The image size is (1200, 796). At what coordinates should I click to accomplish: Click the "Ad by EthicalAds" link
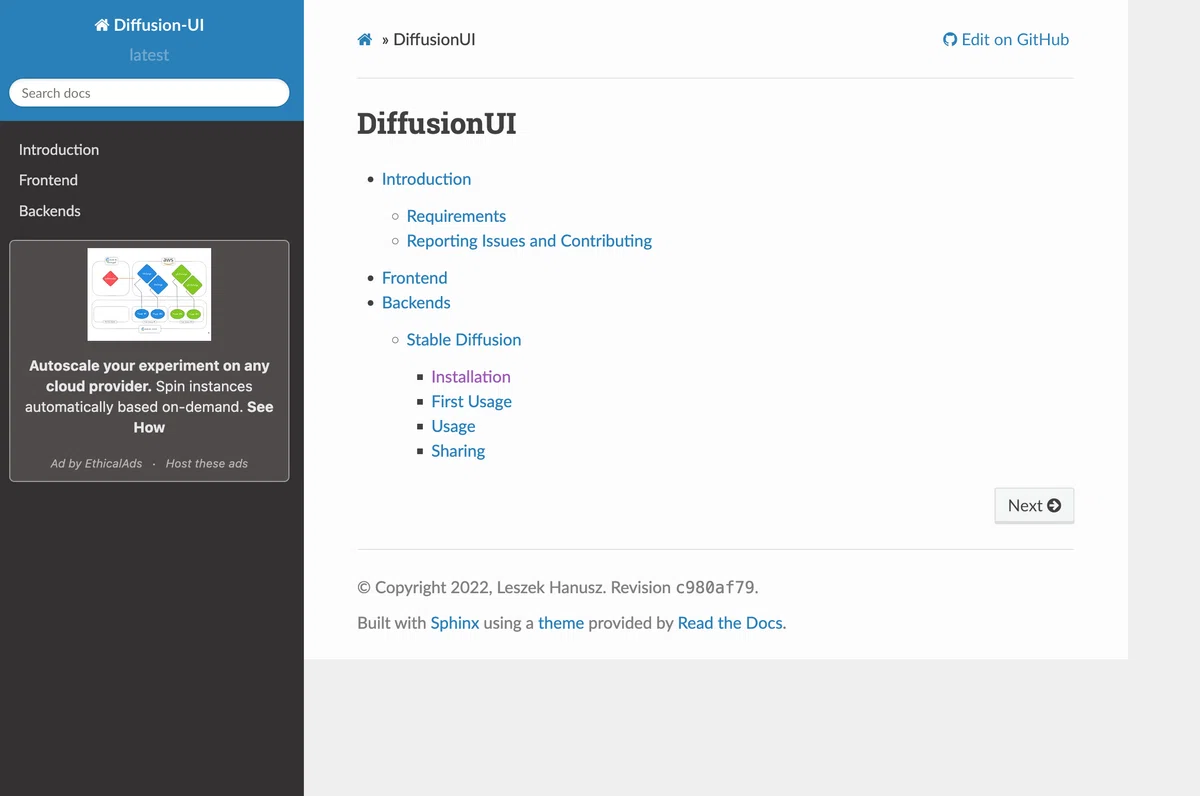[96, 463]
